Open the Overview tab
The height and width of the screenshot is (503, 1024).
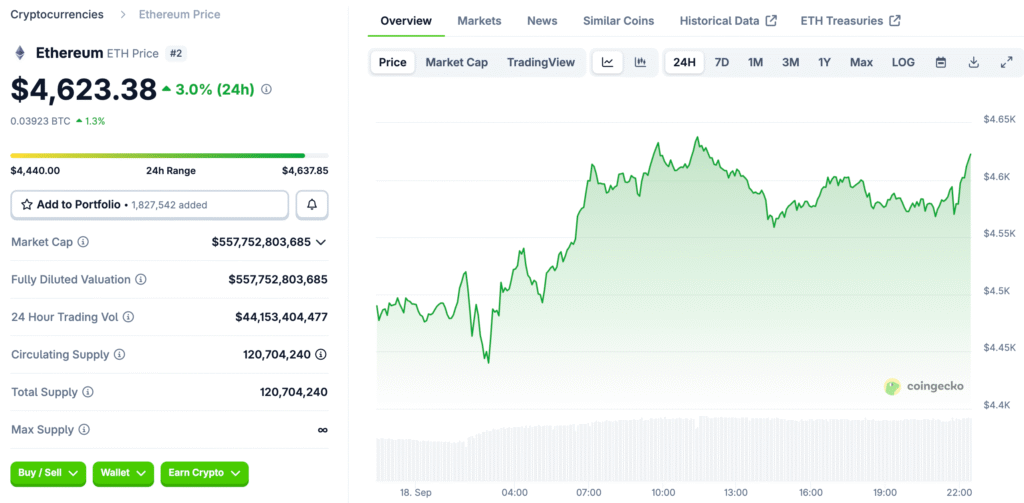click(406, 21)
